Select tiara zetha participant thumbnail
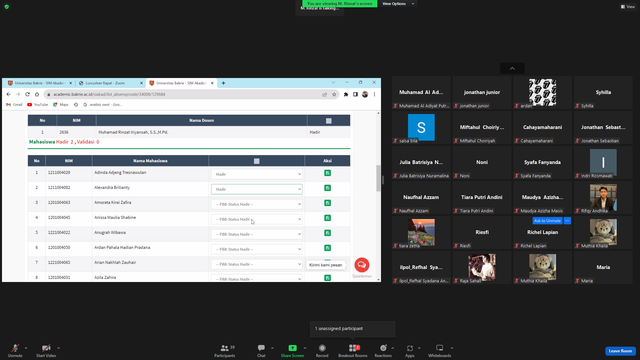640x360 pixels. 421,233
